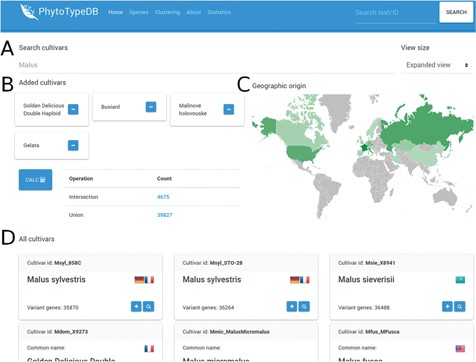Remove the Busiard cultivar
476x362 pixels.
(151, 107)
